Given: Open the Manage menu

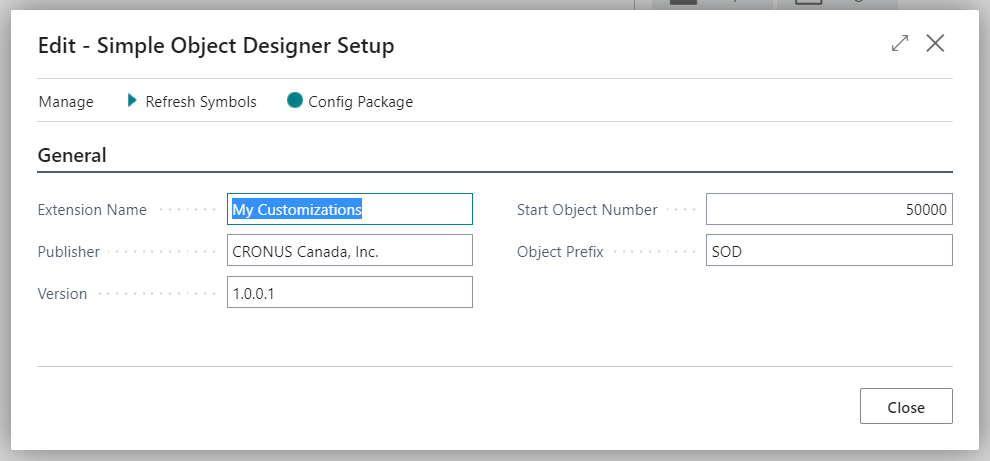Looking at the screenshot, I should pos(66,102).
